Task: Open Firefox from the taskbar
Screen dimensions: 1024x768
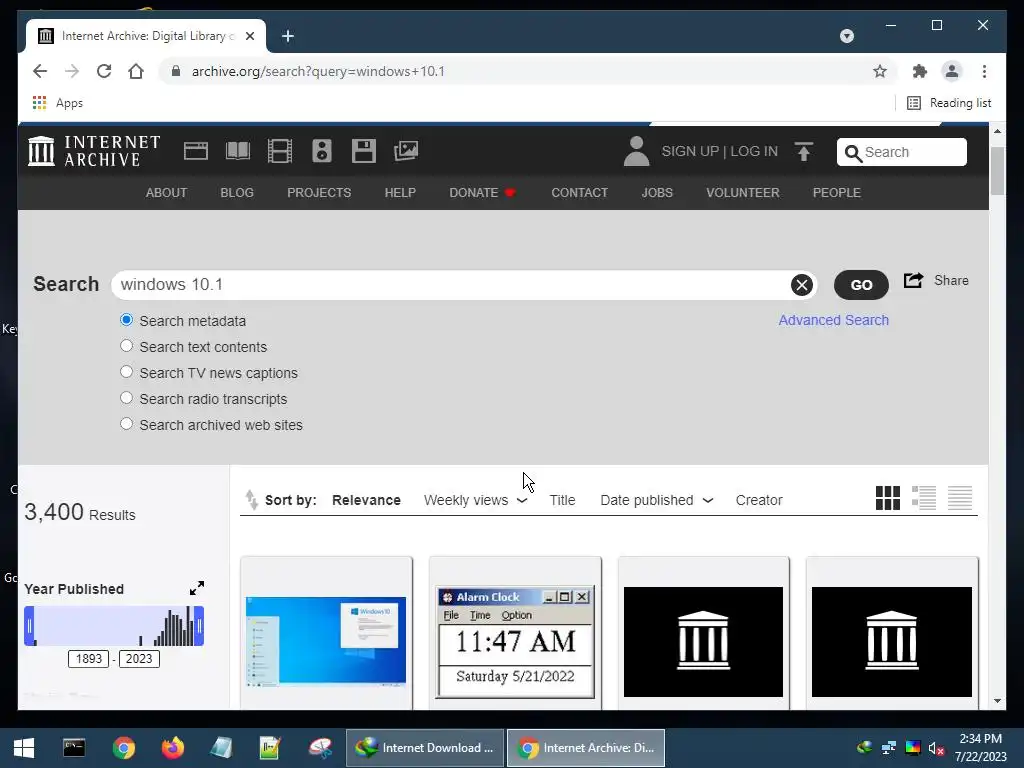Action: [x=172, y=748]
